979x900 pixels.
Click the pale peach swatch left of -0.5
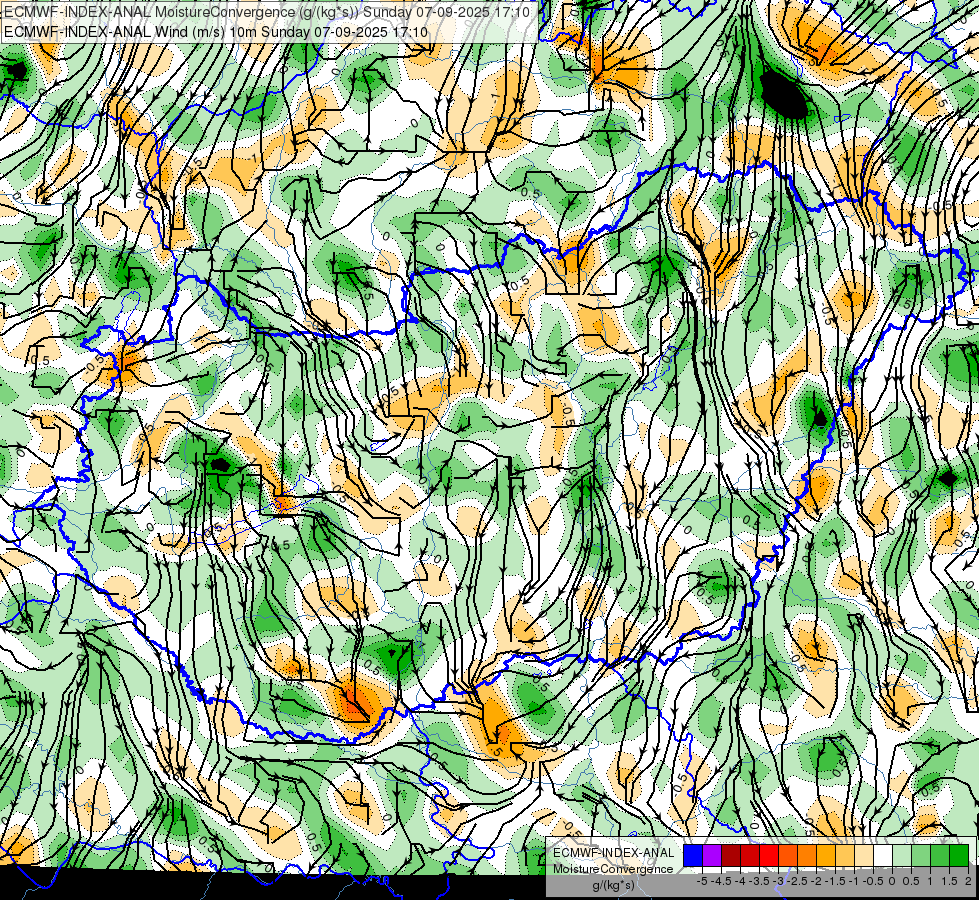click(863, 855)
